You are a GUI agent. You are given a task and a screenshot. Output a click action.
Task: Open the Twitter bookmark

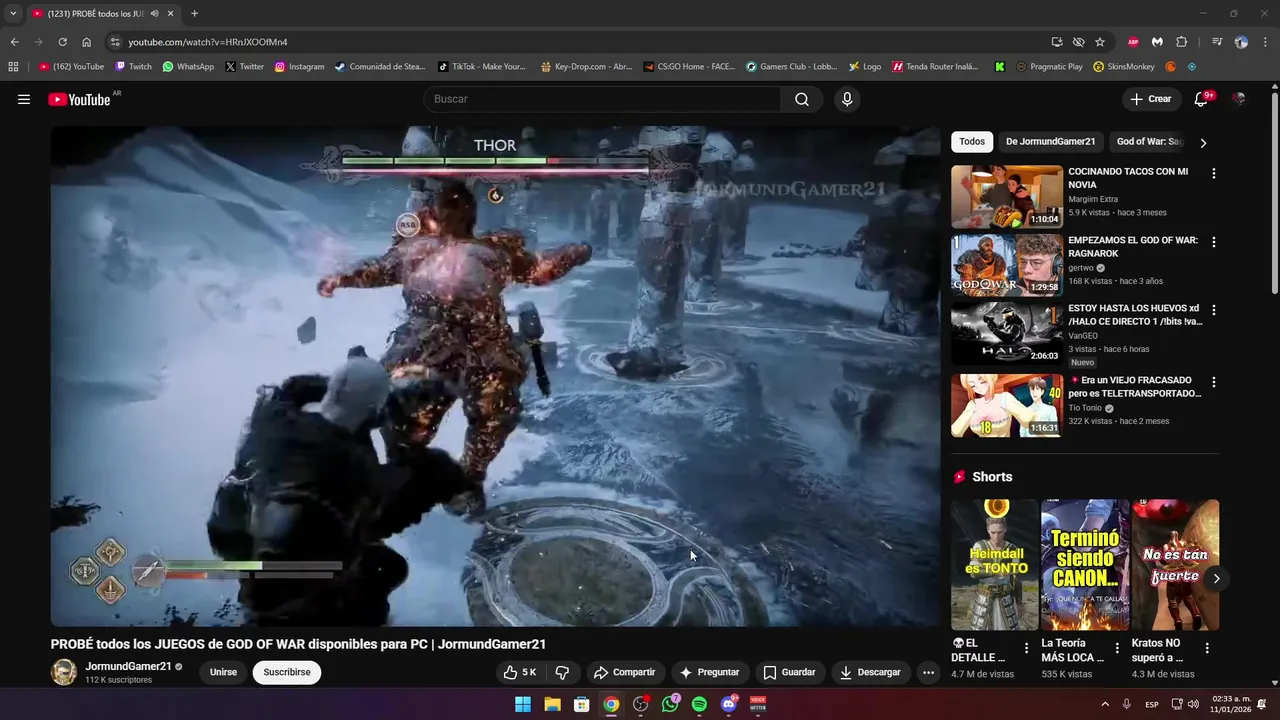point(245,67)
